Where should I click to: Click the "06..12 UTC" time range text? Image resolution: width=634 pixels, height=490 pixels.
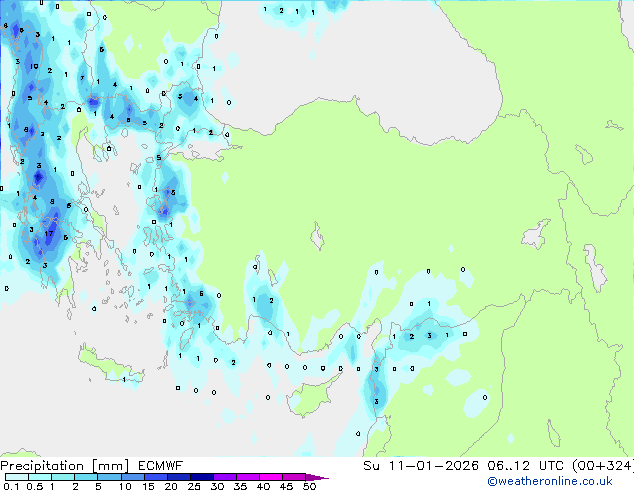(x=525, y=466)
